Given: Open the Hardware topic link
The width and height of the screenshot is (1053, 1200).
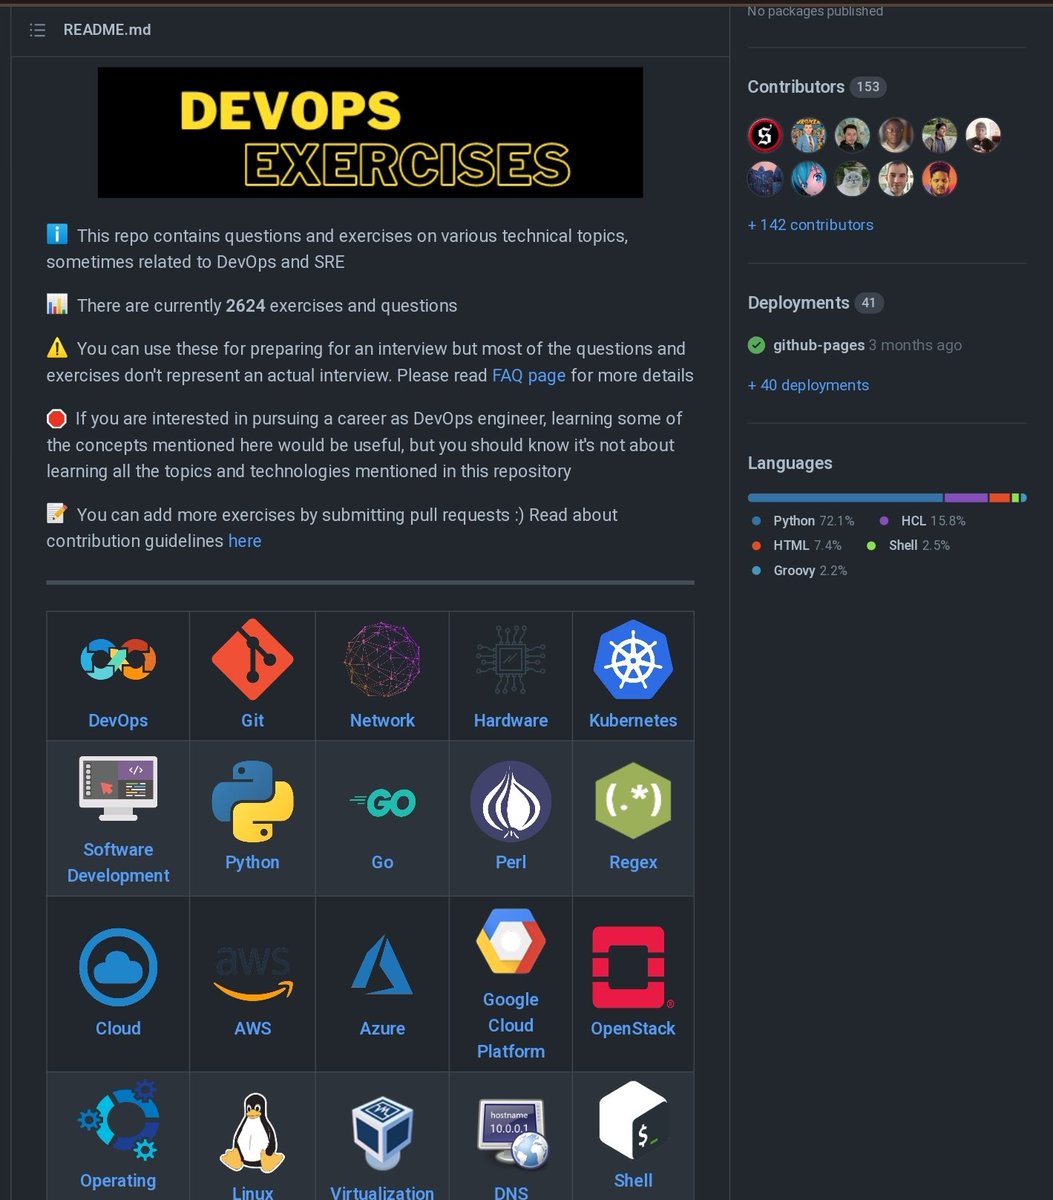Looking at the screenshot, I should 511,720.
